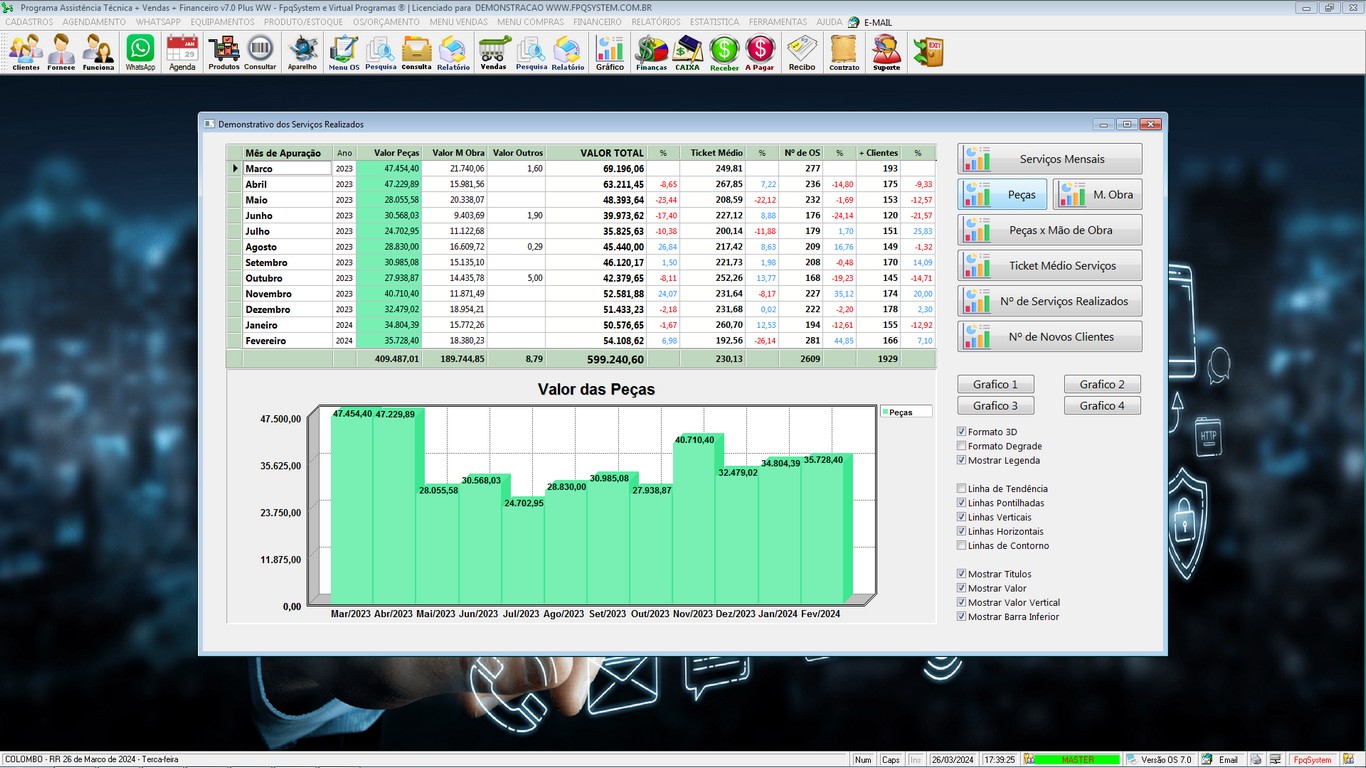This screenshot has height=768, width=1366.
Task: Open the CAIXA cash register icon
Action: [688, 52]
